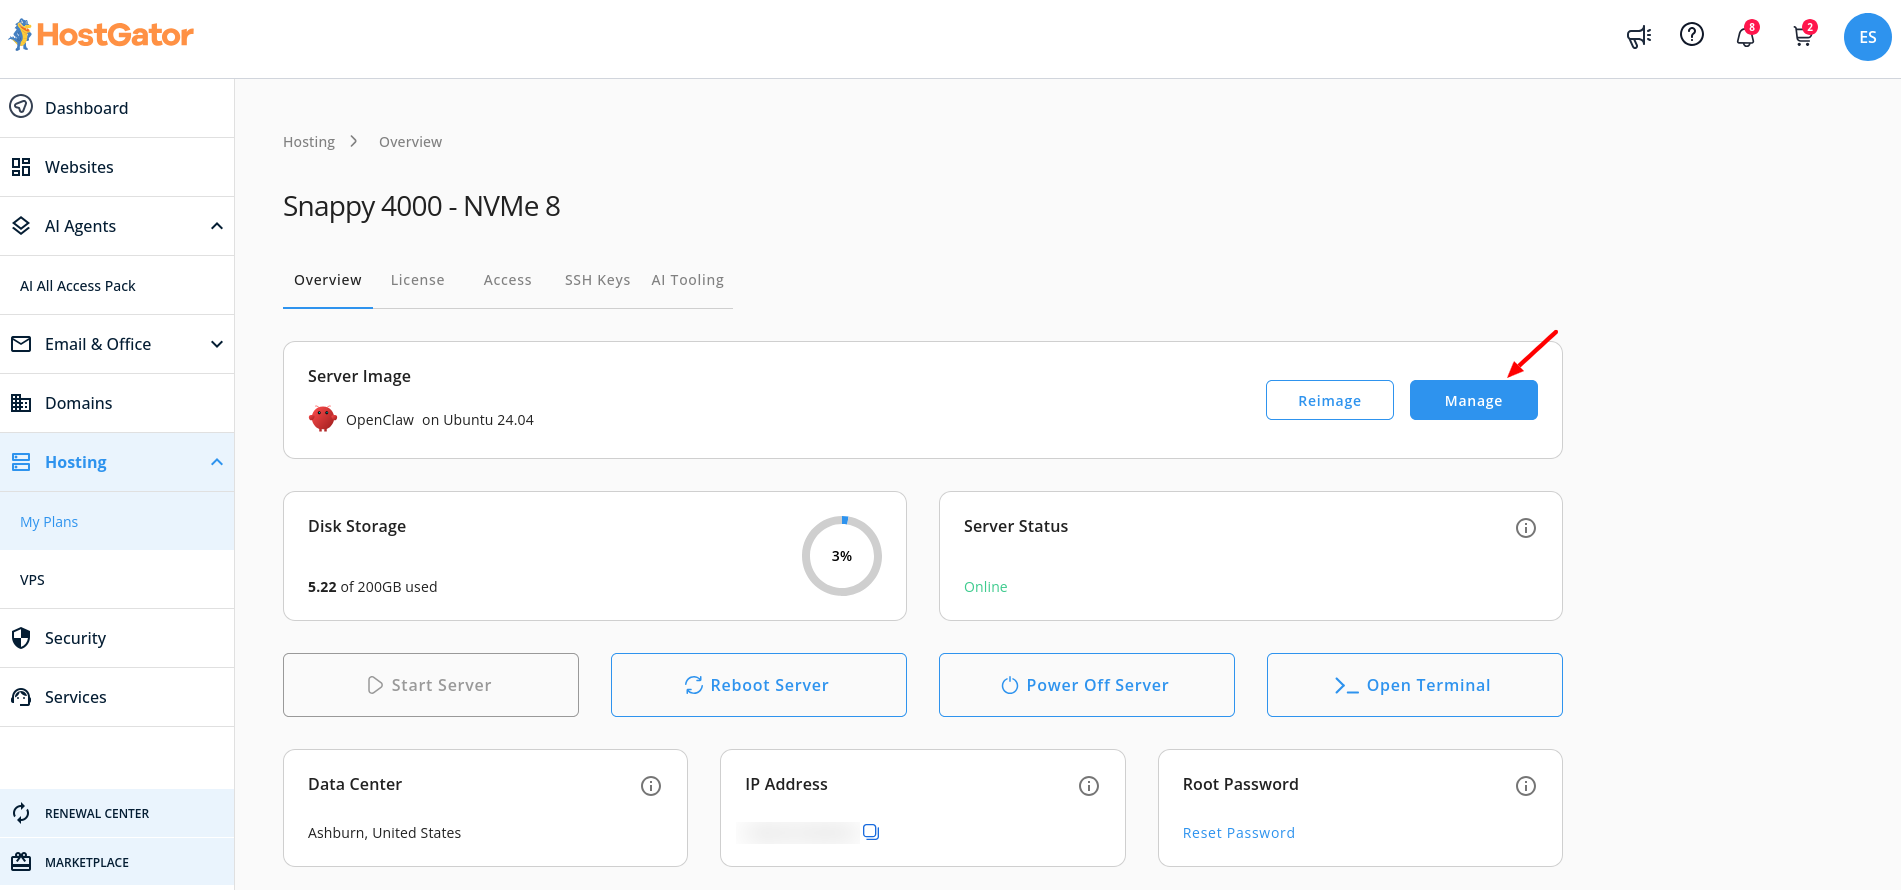Open Security in the sidebar
The image size is (1901, 890).
[x=117, y=638]
